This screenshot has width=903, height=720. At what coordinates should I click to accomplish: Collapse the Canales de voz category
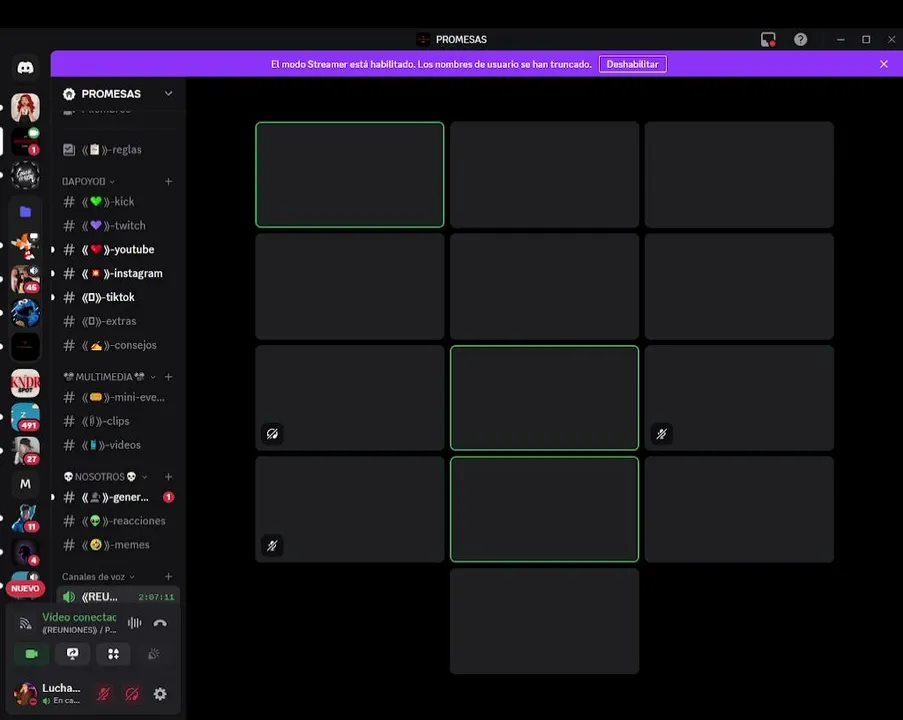[98, 577]
